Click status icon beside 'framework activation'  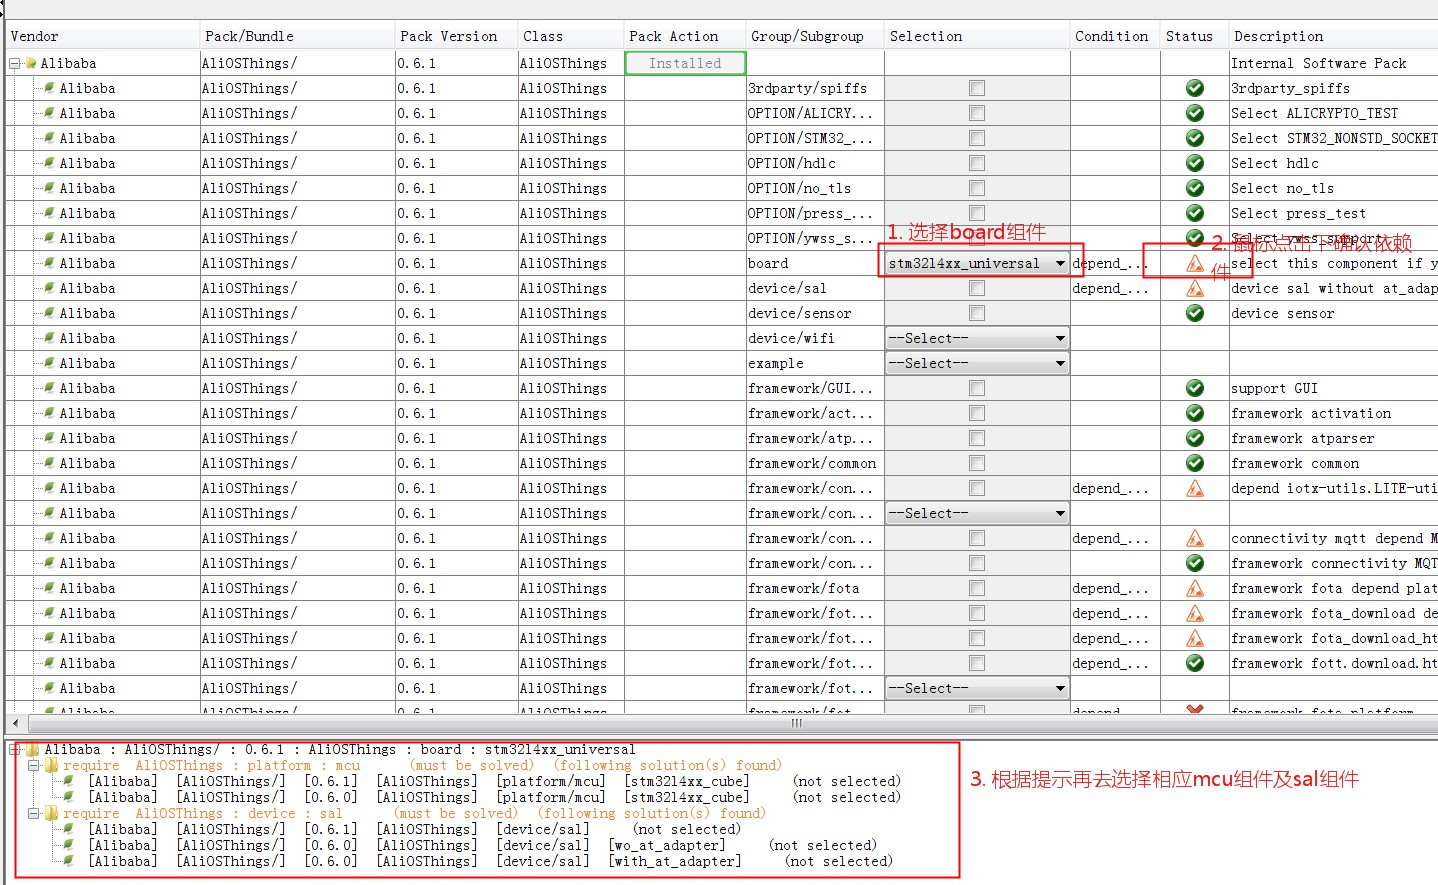tap(1194, 413)
